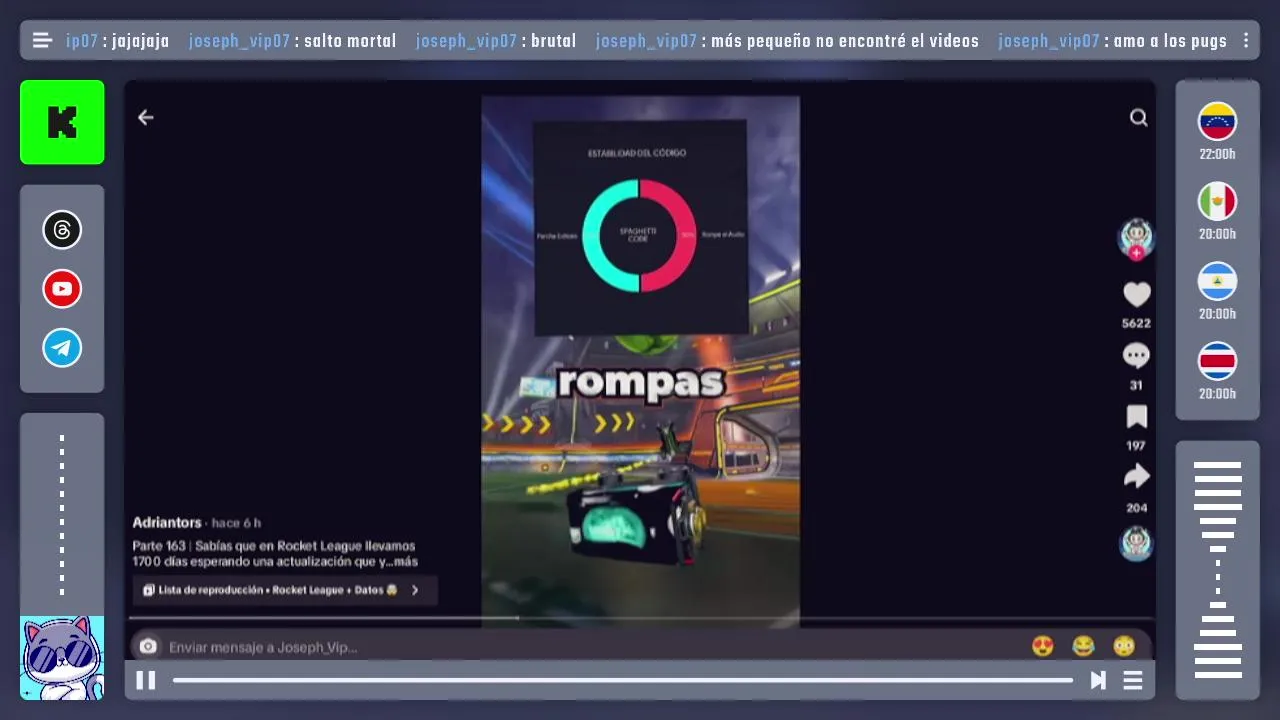The height and width of the screenshot is (720, 1280).
Task: Click the 'brutal' chat message
Action: (553, 41)
